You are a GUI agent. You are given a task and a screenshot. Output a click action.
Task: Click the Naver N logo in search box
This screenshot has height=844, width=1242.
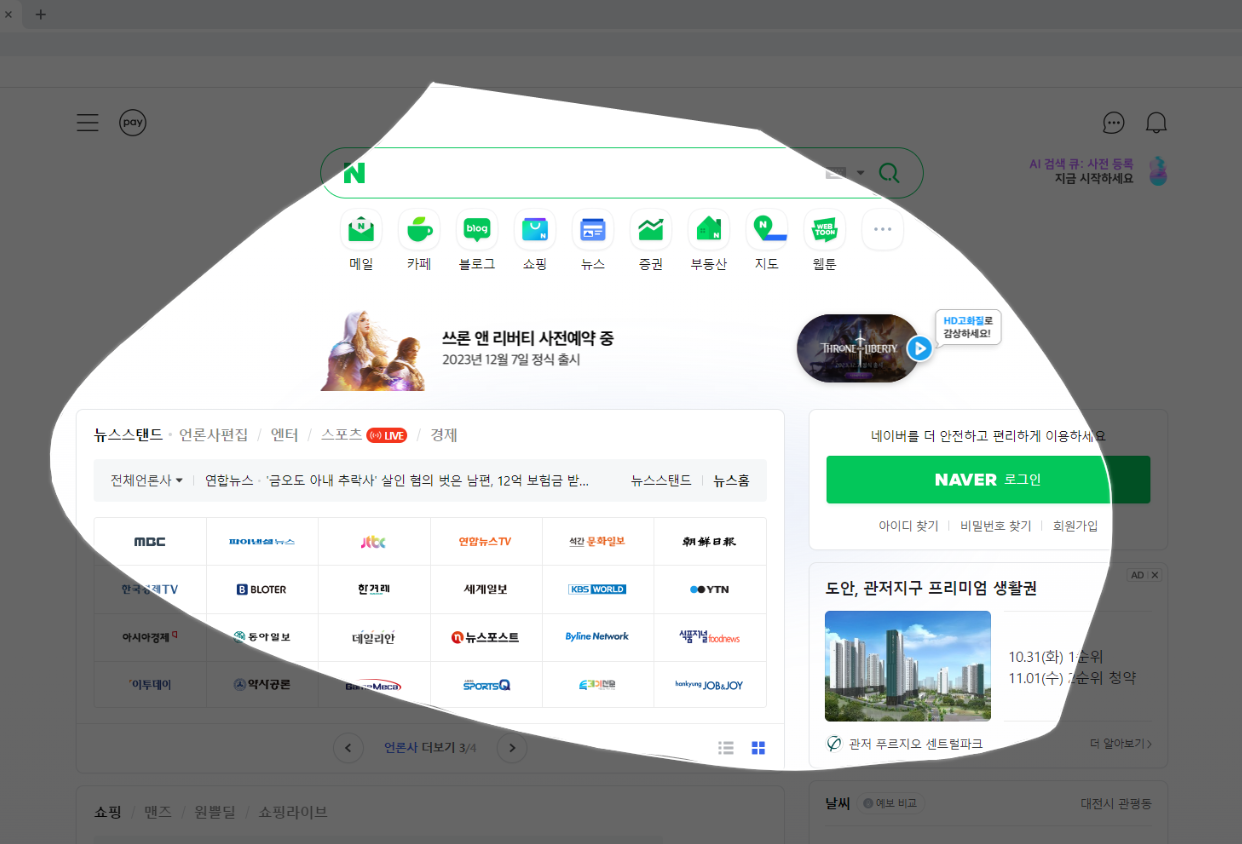(354, 173)
